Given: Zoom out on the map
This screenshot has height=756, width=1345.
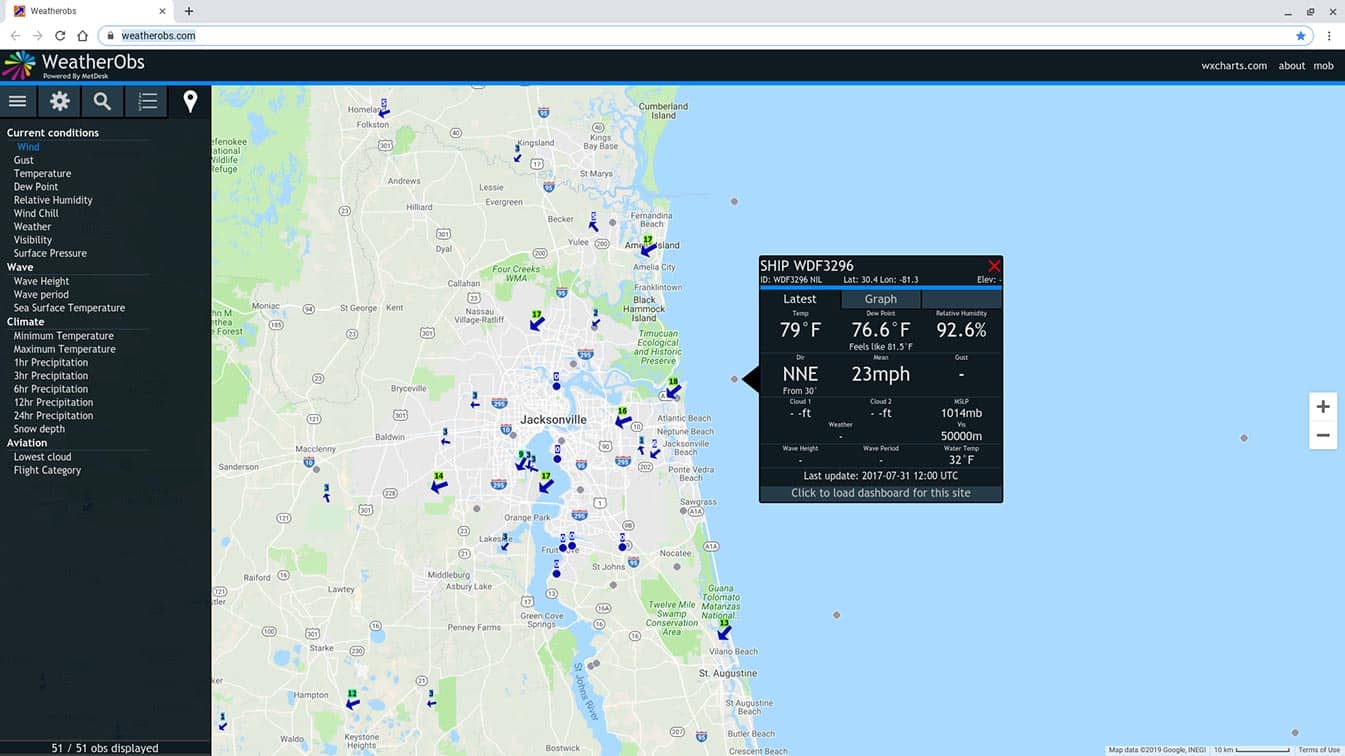Looking at the screenshot, I should point(1322,435).
